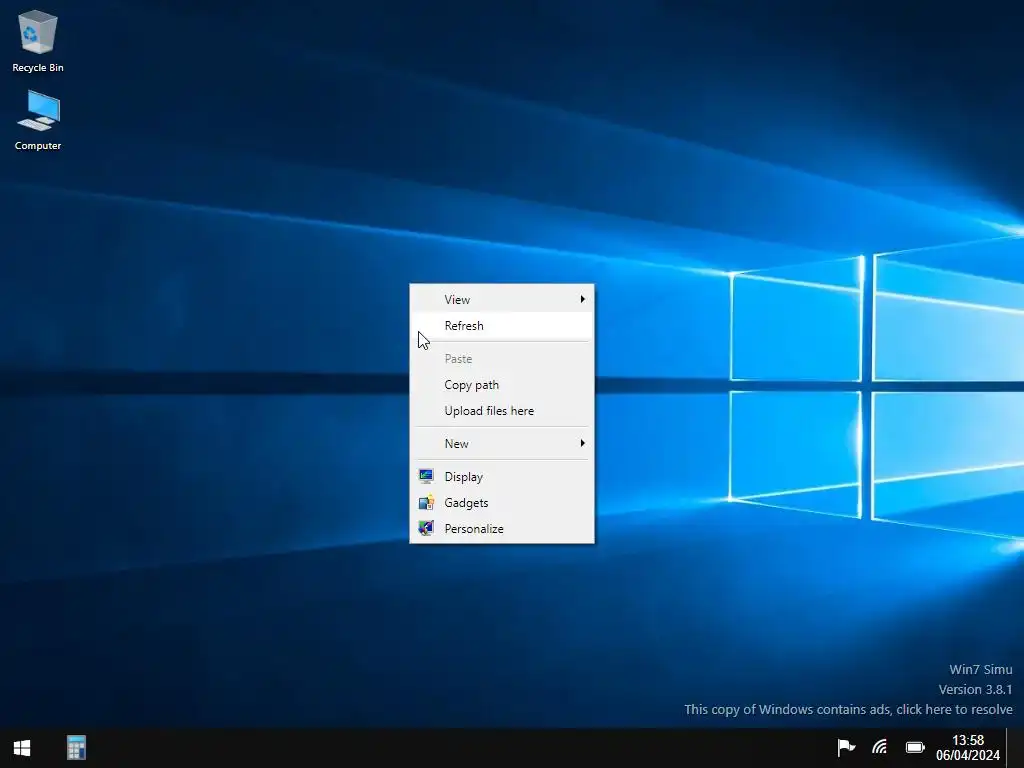Expand the View submenu arrow

click(583, 299)
